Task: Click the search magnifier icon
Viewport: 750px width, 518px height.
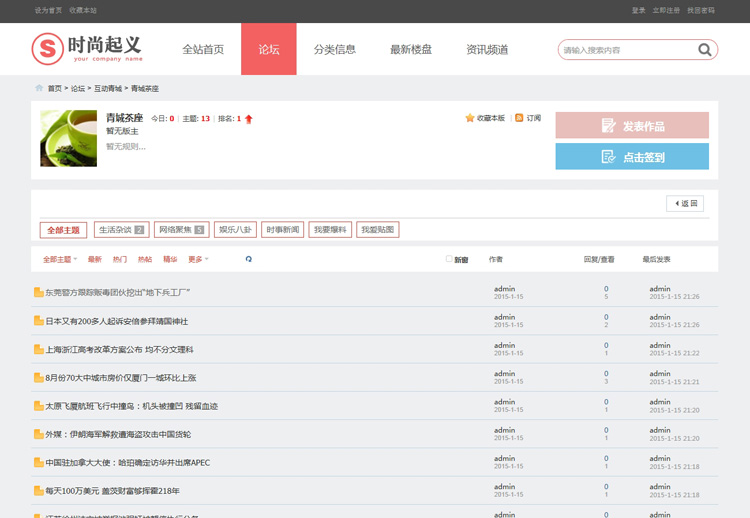Action: point(705,50)
